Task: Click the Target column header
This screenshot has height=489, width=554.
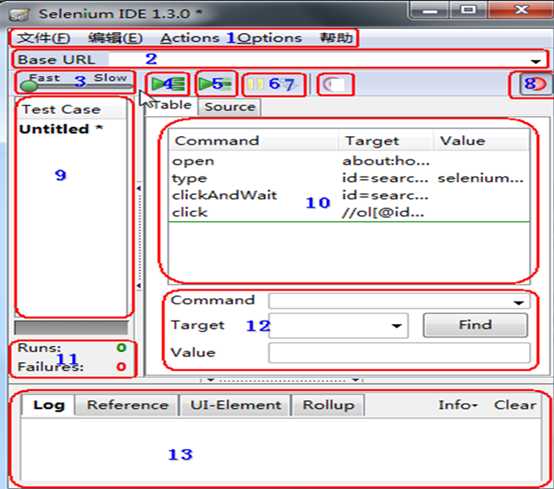Action: pos(385,141)
